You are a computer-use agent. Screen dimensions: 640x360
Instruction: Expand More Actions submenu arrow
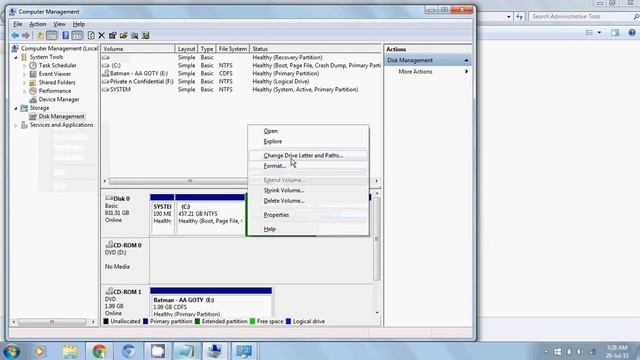pyautogui.click(x=467, y=71)
